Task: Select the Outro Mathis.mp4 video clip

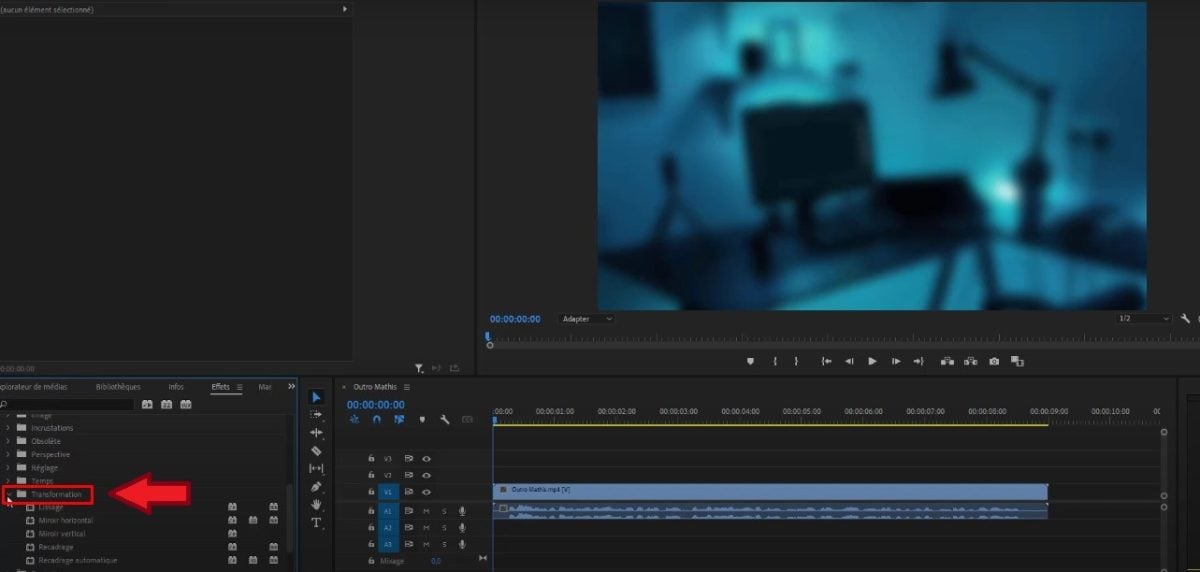Action: tap(770, 491)
